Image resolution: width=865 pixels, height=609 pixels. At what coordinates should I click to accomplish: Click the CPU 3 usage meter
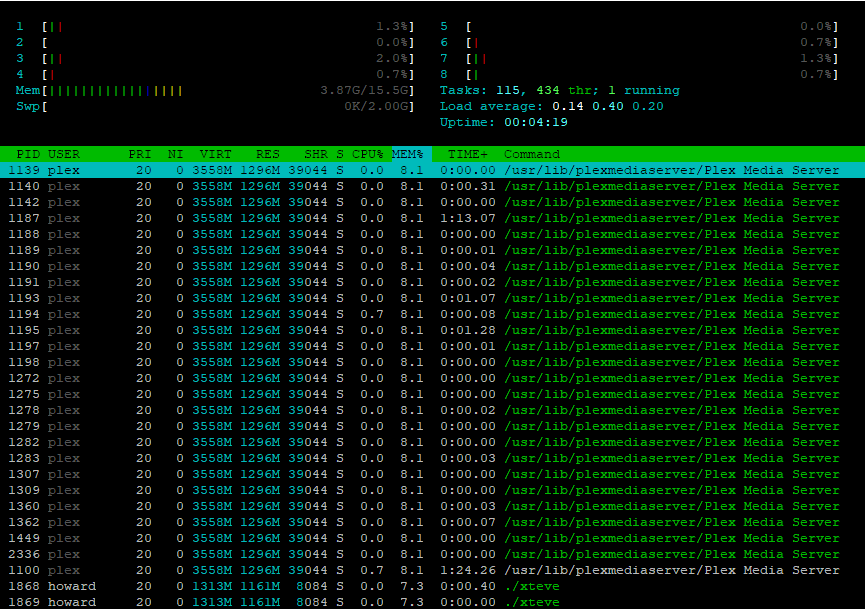pyautogui.click(x=215, y=58)
